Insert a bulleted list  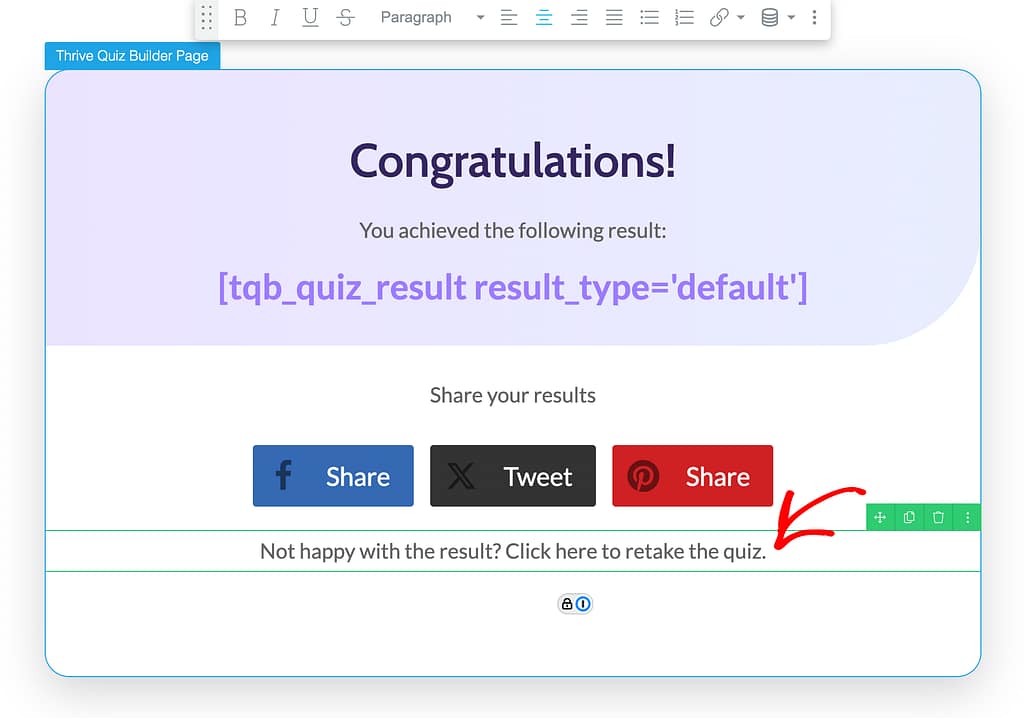[649, 18]
